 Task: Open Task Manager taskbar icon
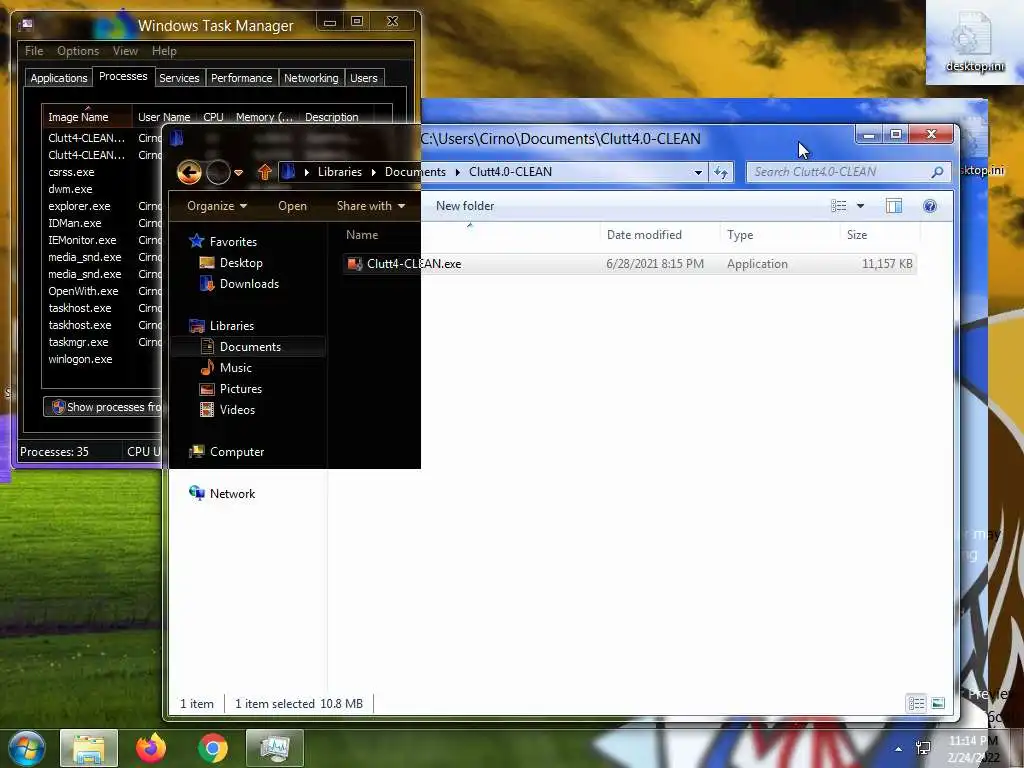tap(274, 748)
